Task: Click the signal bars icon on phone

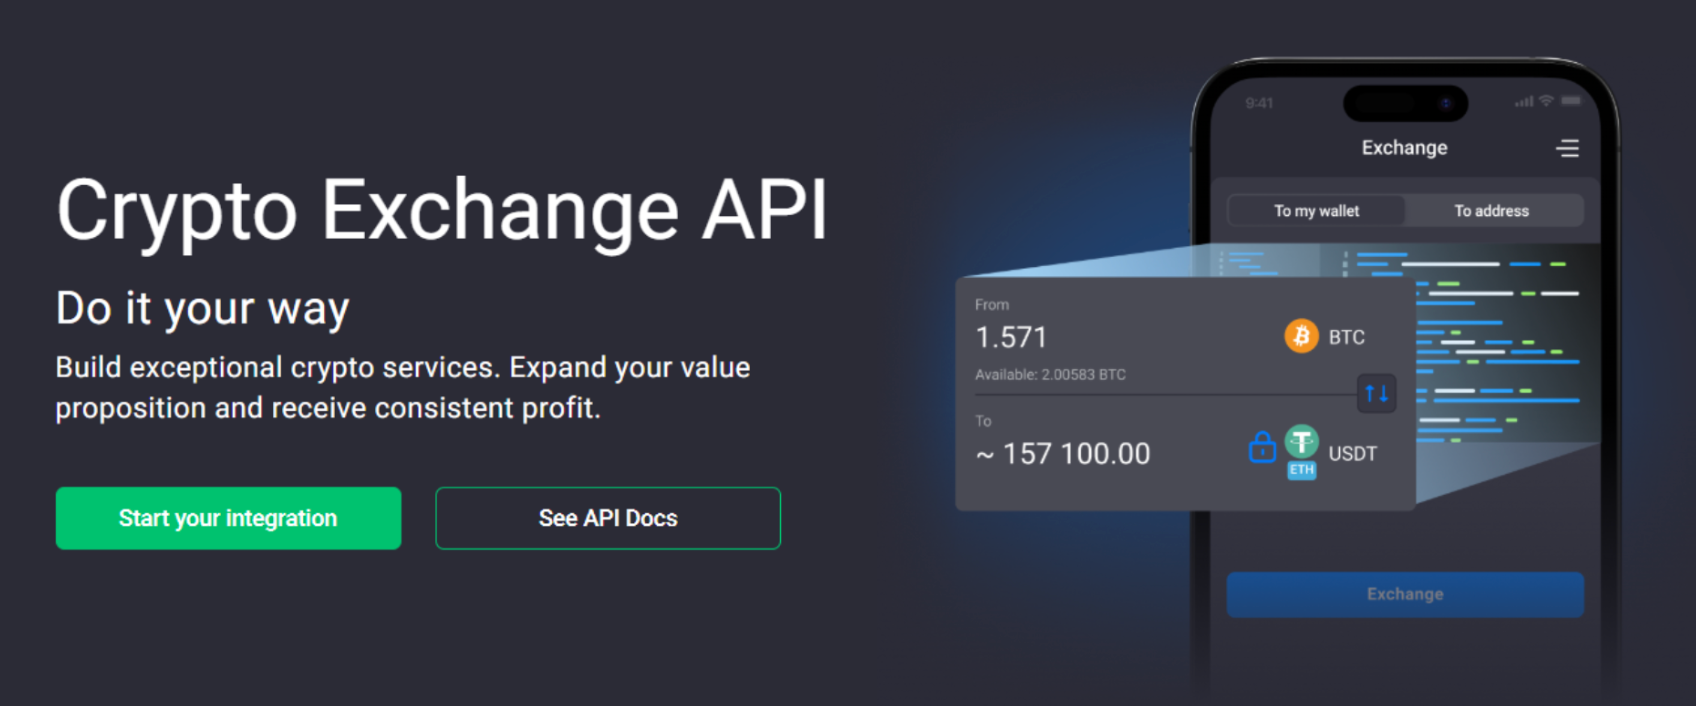Action: coord(1524,102)
